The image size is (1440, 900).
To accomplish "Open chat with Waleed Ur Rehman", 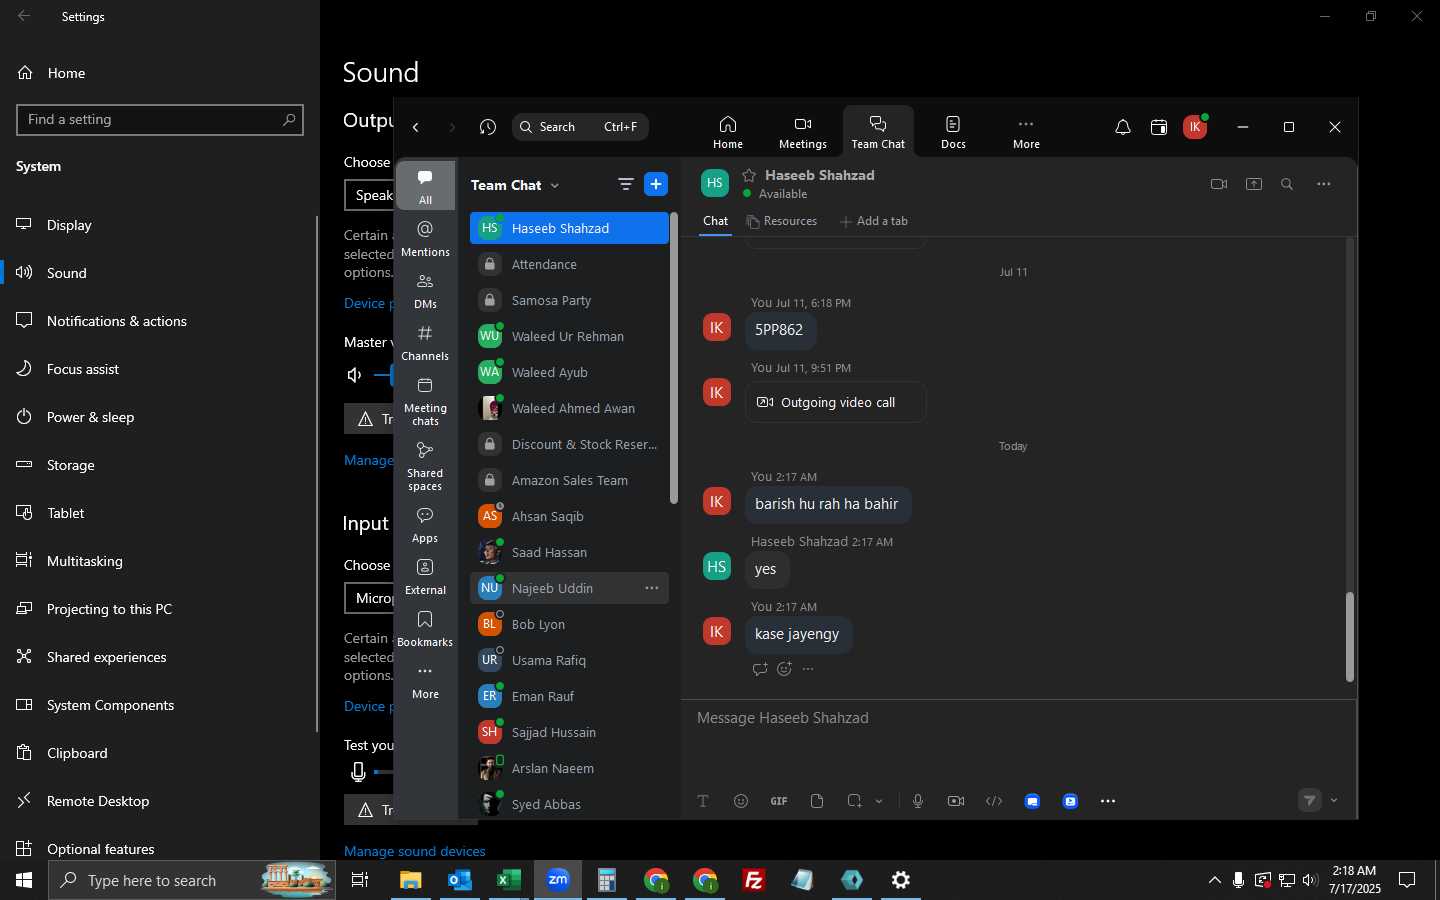I will [x=569, y=336].
